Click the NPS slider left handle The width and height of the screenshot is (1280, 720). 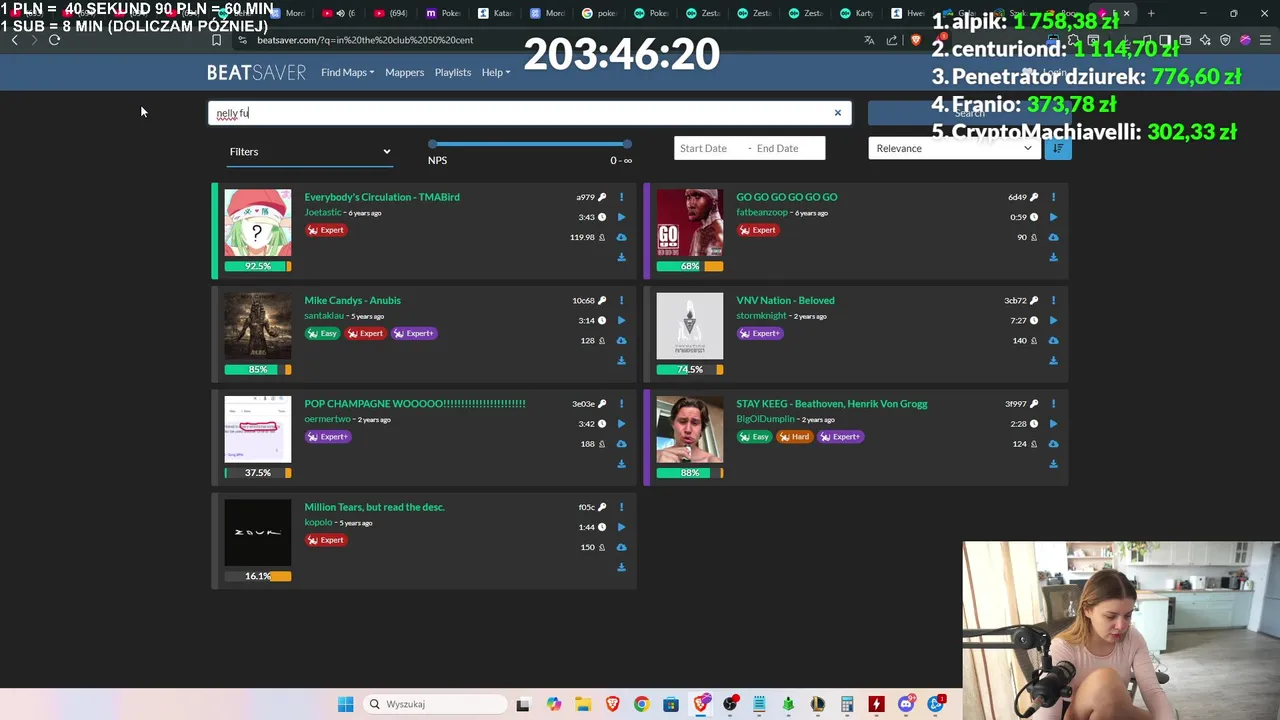(x=433, y=144)
